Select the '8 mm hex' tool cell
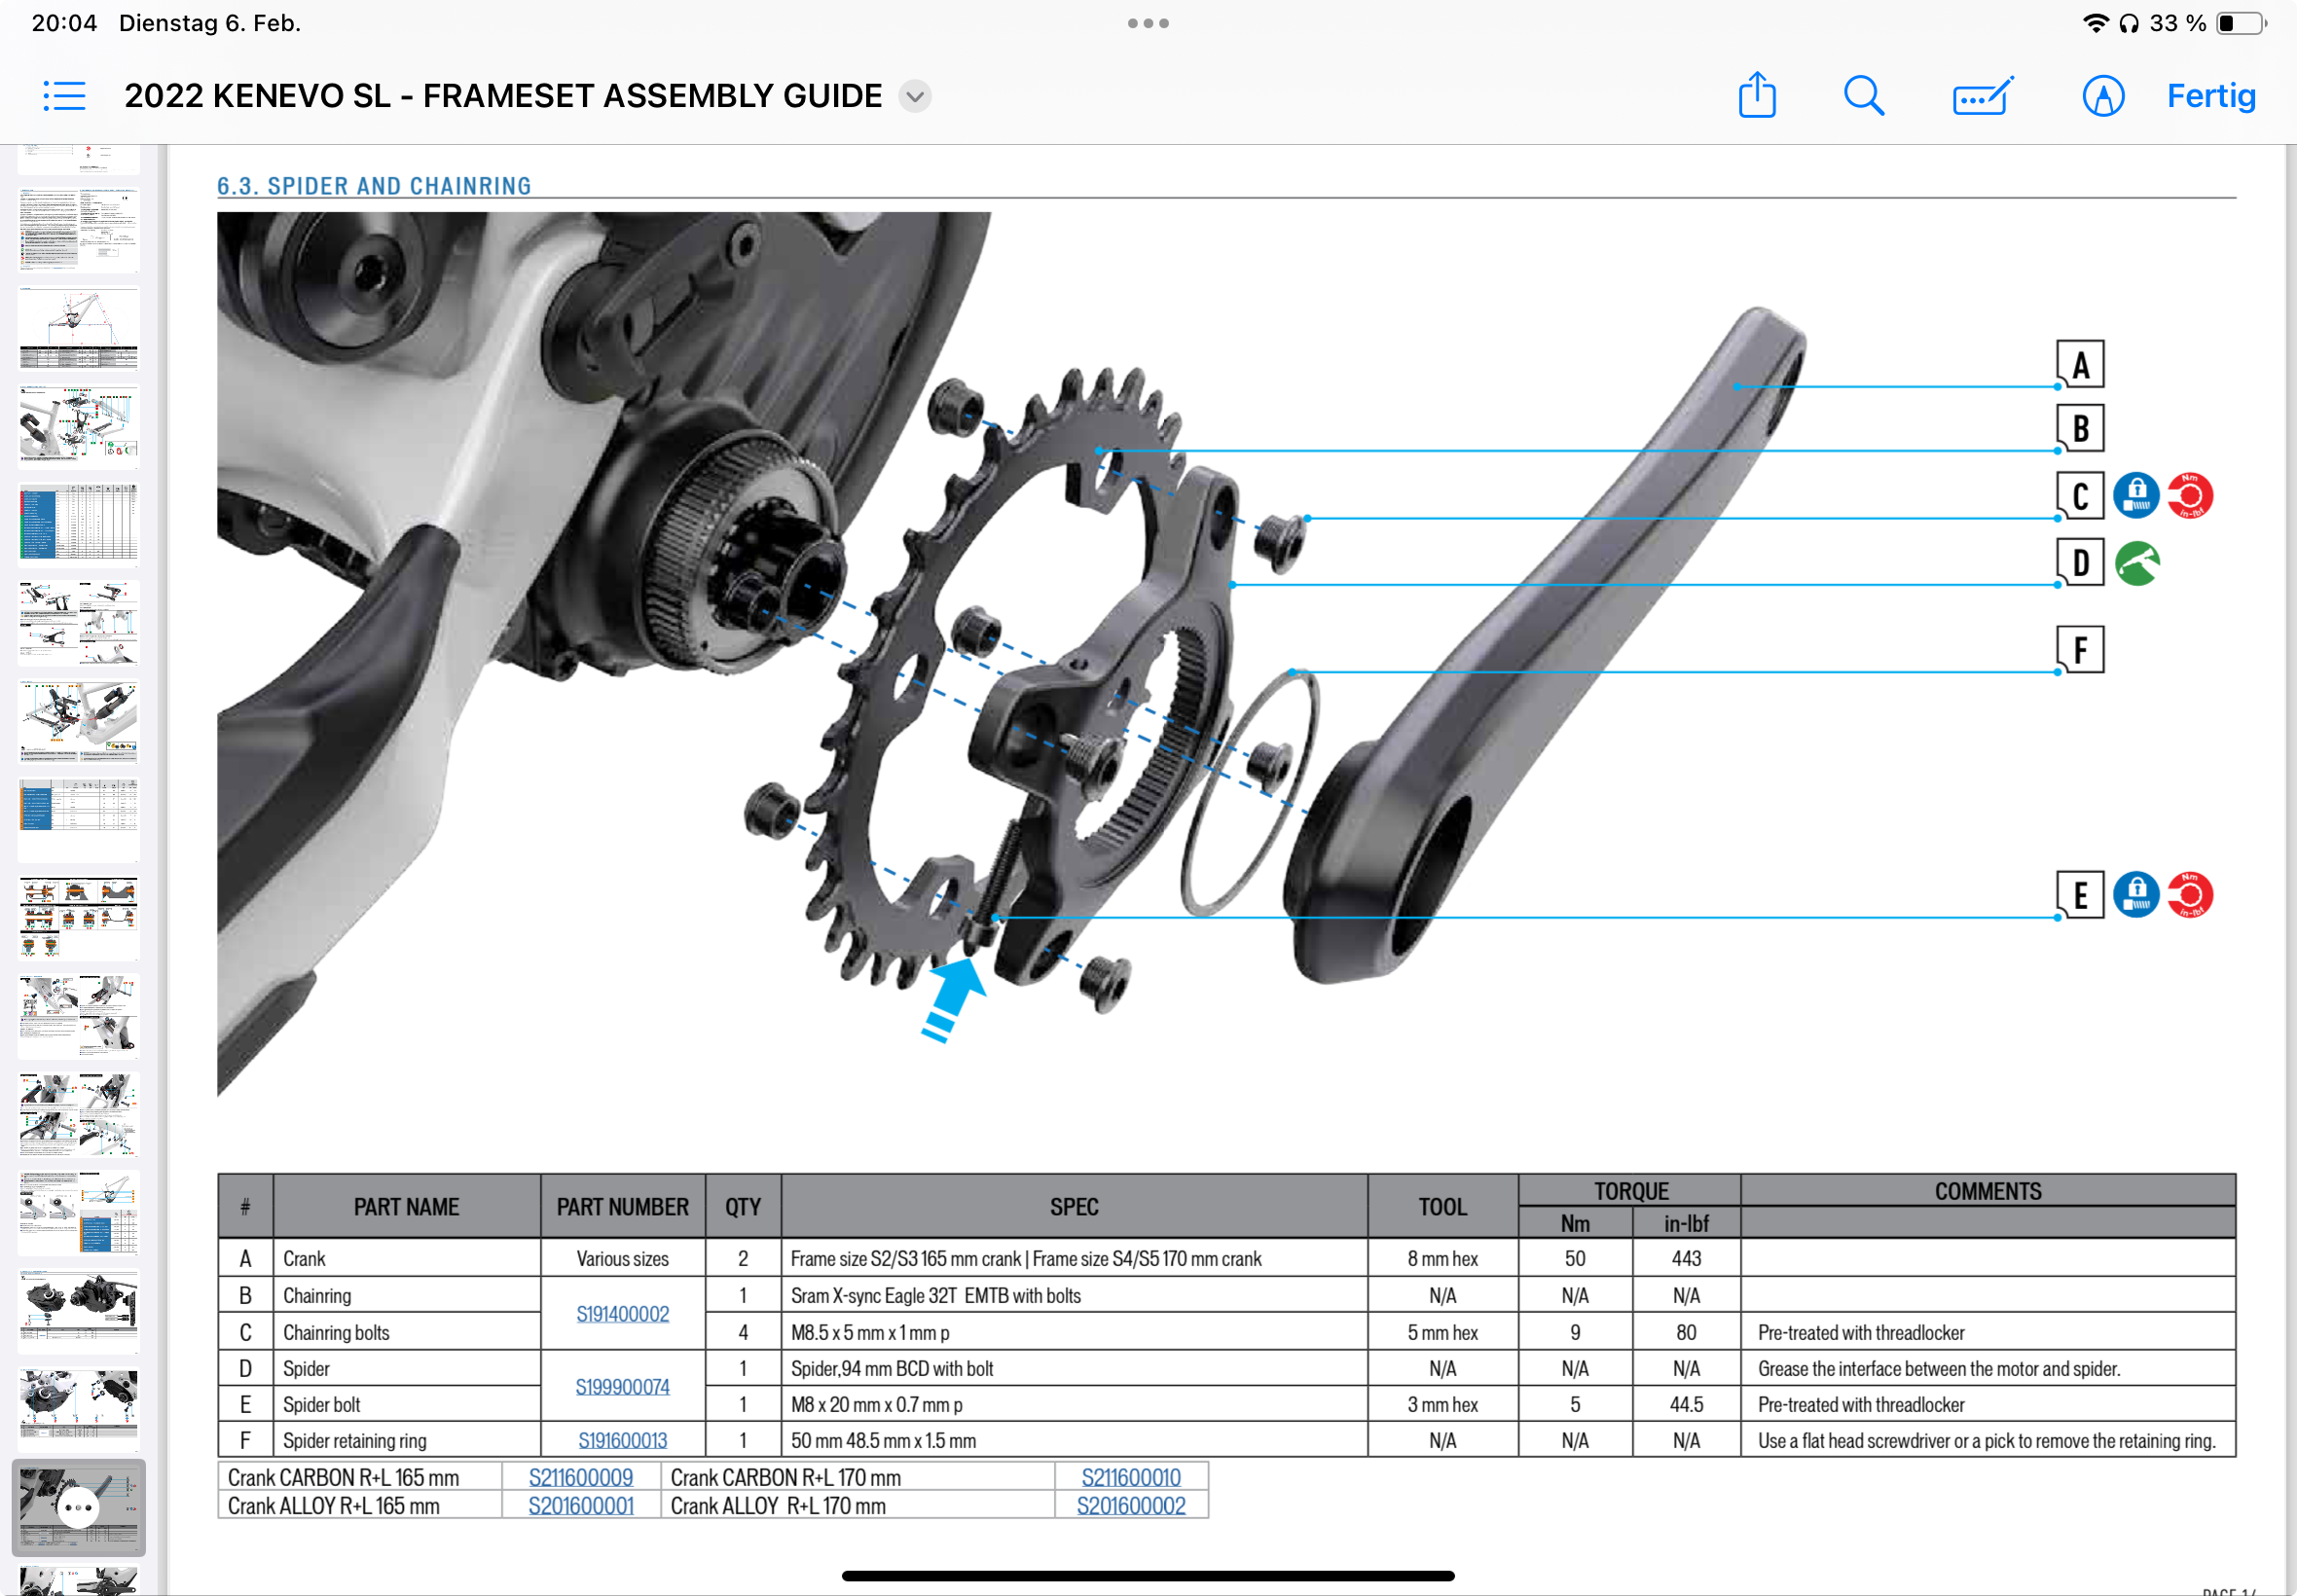The height and width of the screenshot is (1596, 2297). [1442, 1258]
